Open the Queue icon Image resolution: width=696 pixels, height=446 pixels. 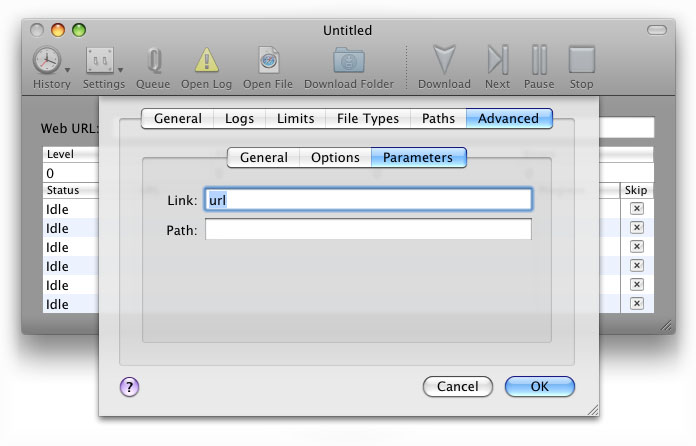point(153,60)
